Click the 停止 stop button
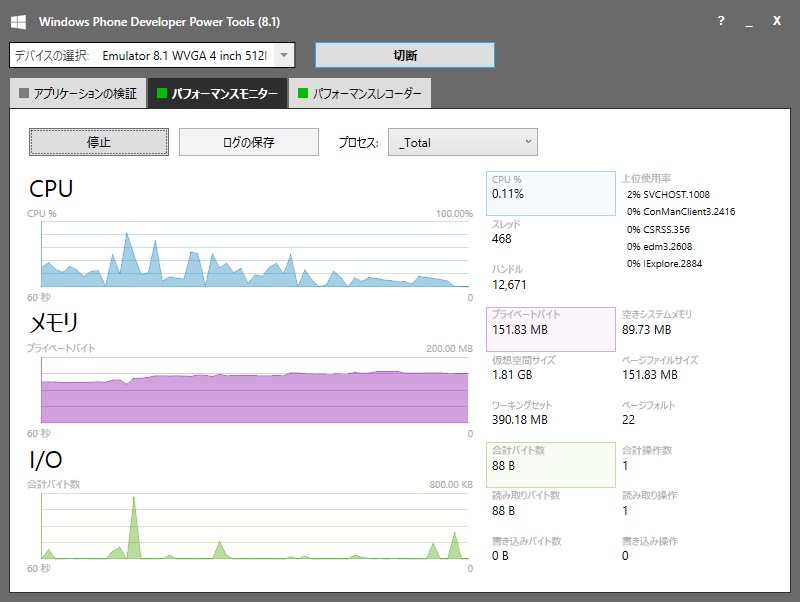Viewport: 800px width, 602px height. [x=99, y=142]
